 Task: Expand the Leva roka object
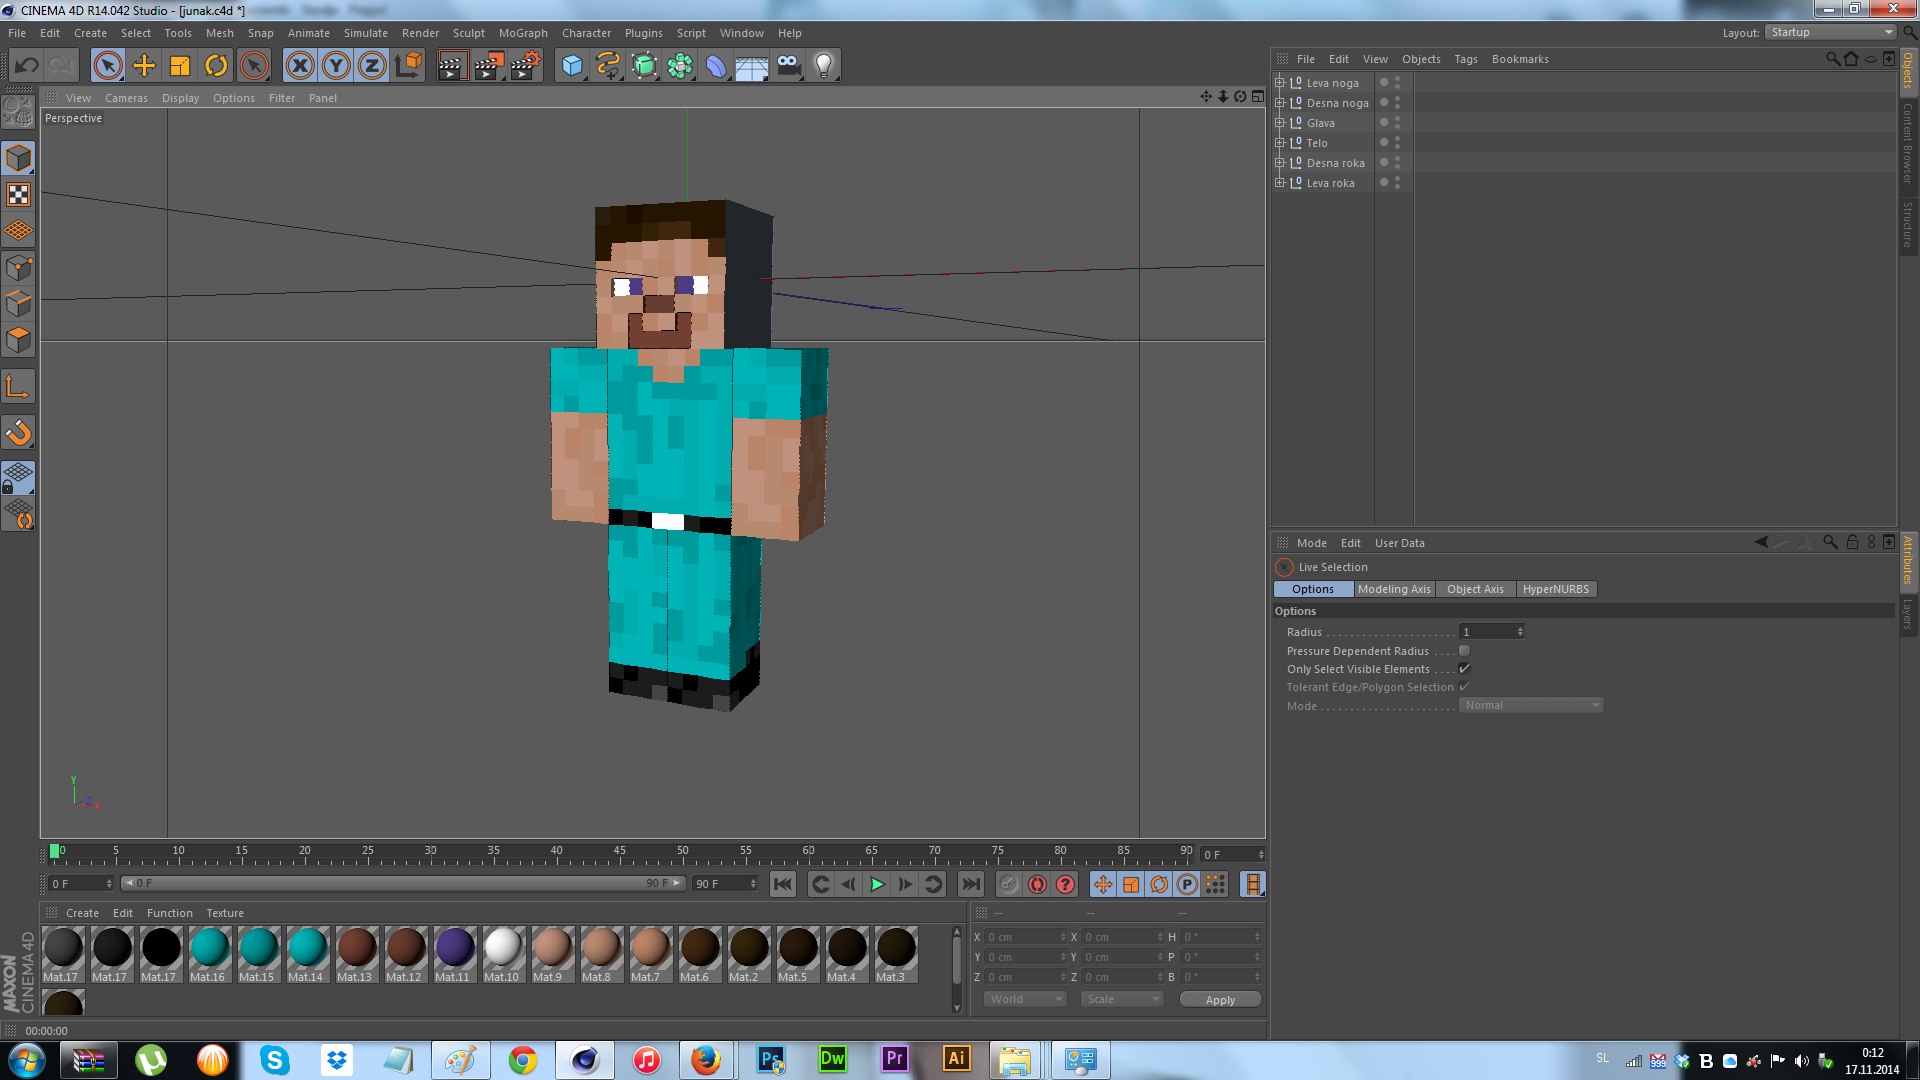click(1279, 183)
